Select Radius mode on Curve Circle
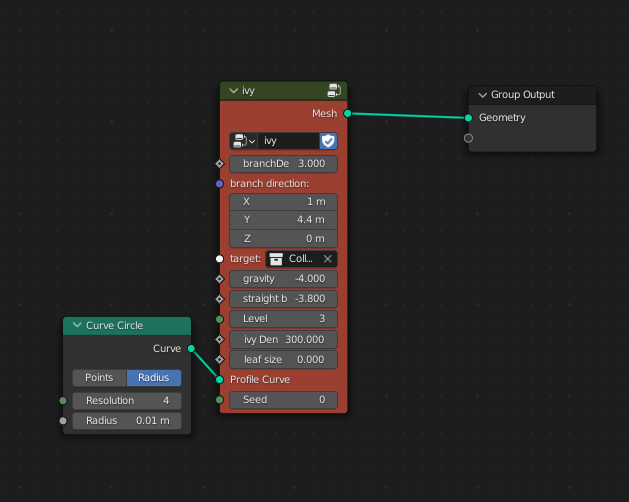629x502 pixels. (x=154, y=378)
